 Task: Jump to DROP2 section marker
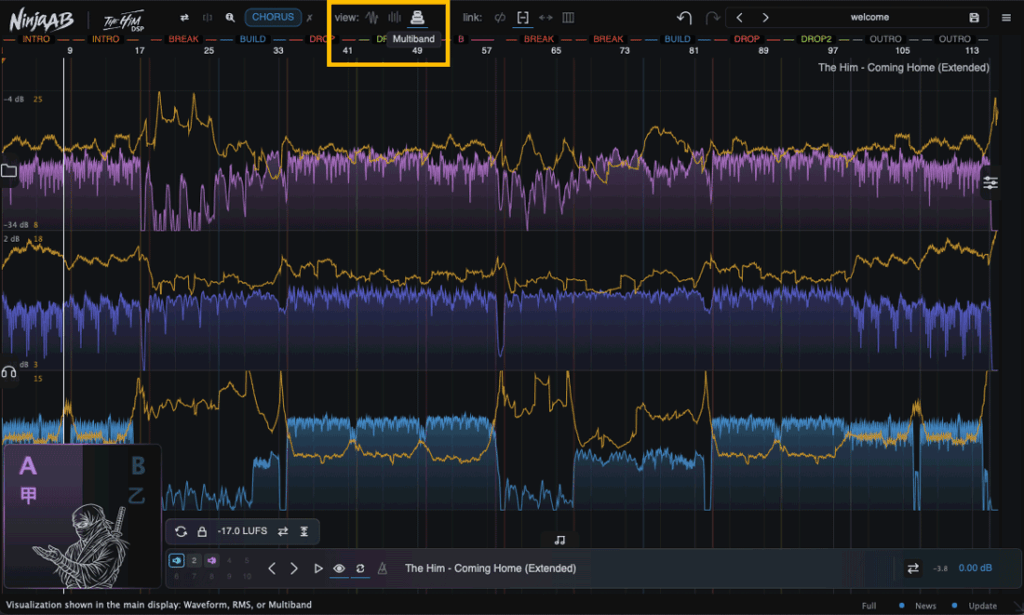click(x=816, y=39)
